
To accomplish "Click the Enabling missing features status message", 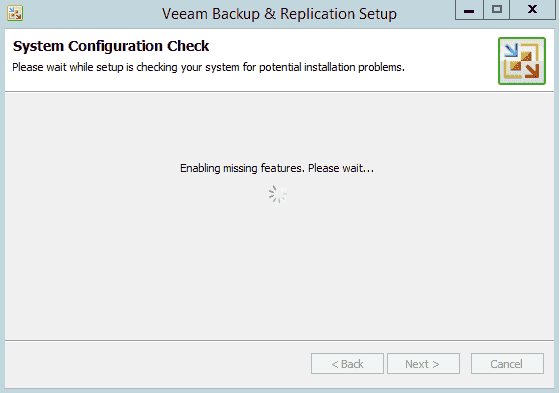I will 277,168.
